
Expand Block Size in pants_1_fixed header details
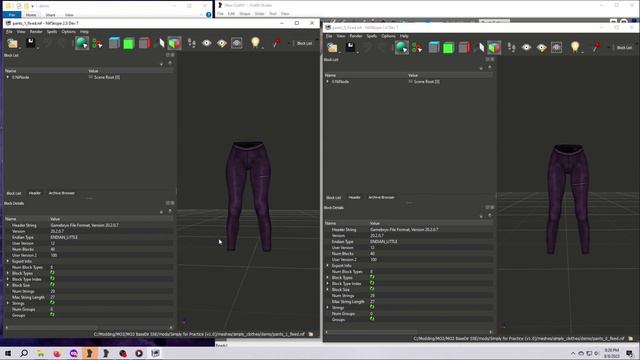[x=7, y=285]
